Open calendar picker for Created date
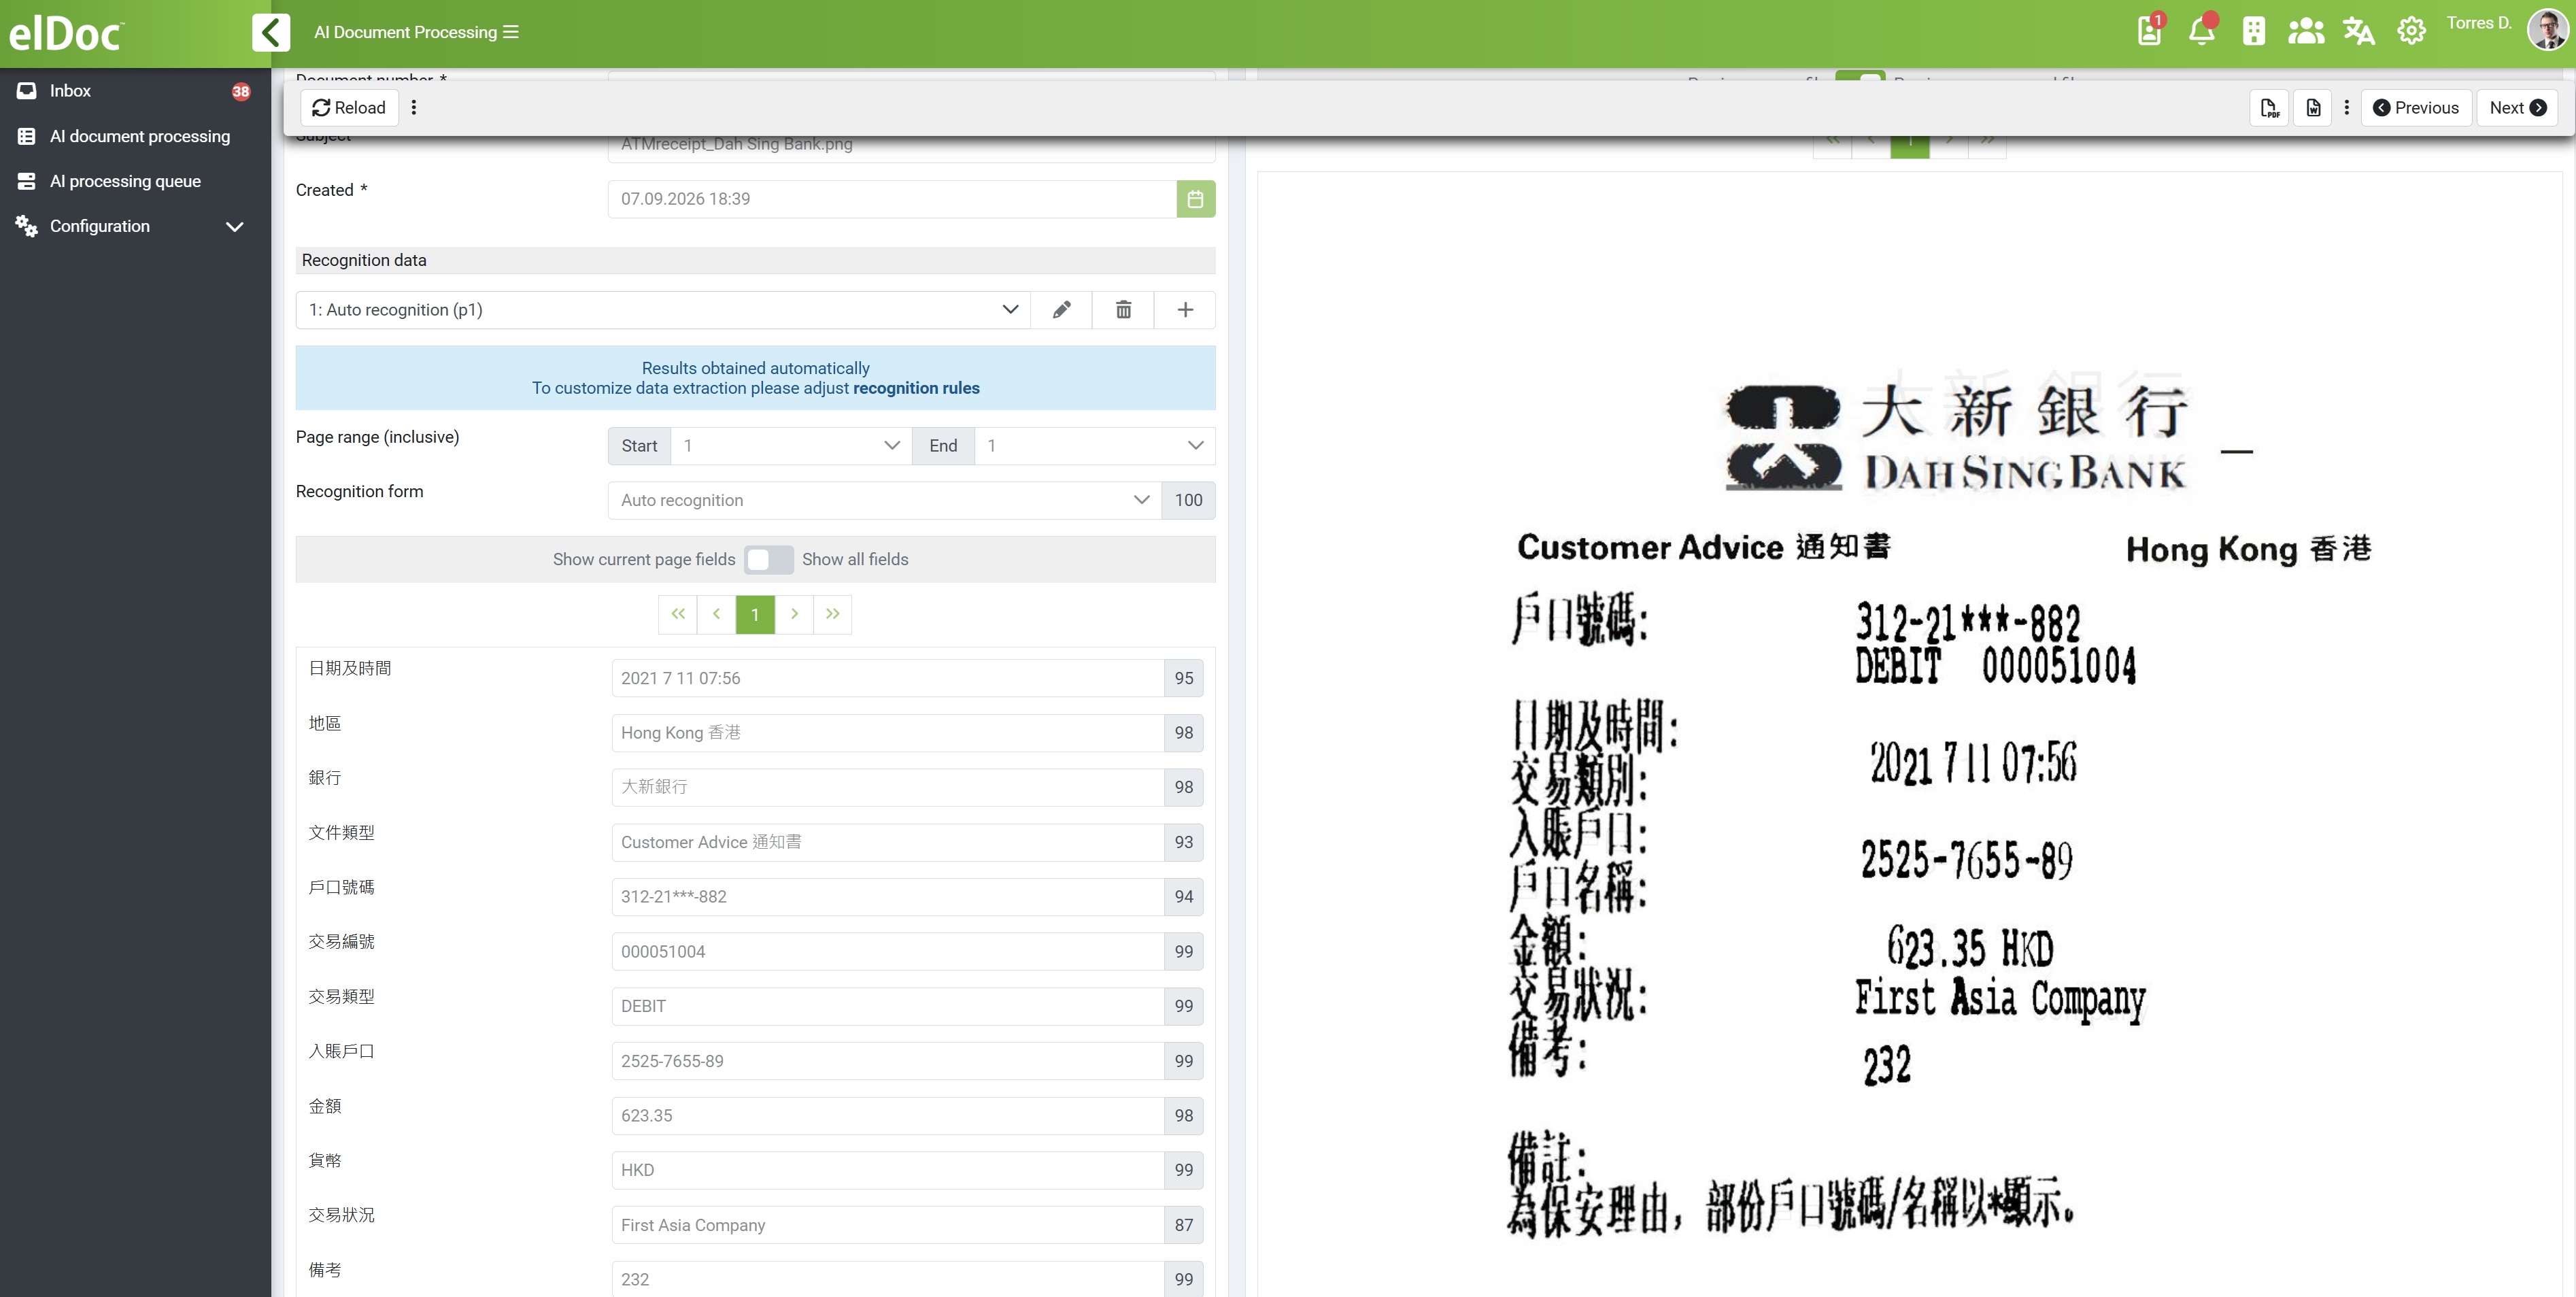Screen dimensions: 2576x1297 point(1196,199)
